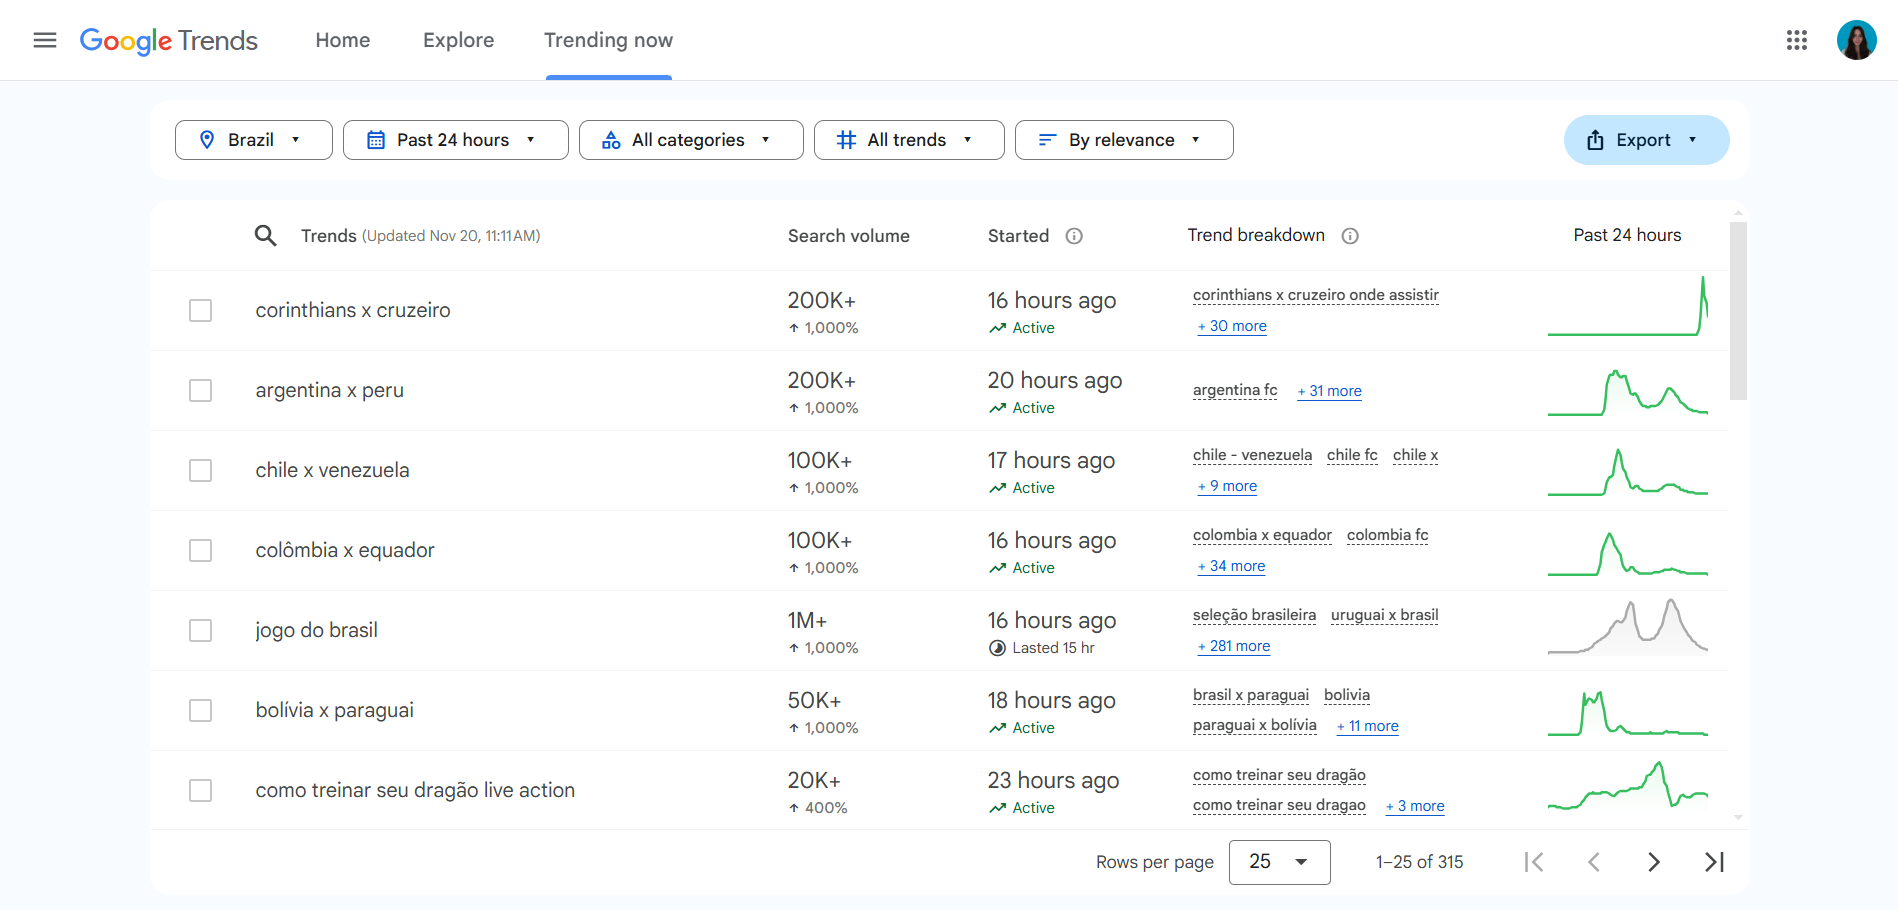Go to the previous page of results
This screenshot has width=1898, height=910.
1594,862
